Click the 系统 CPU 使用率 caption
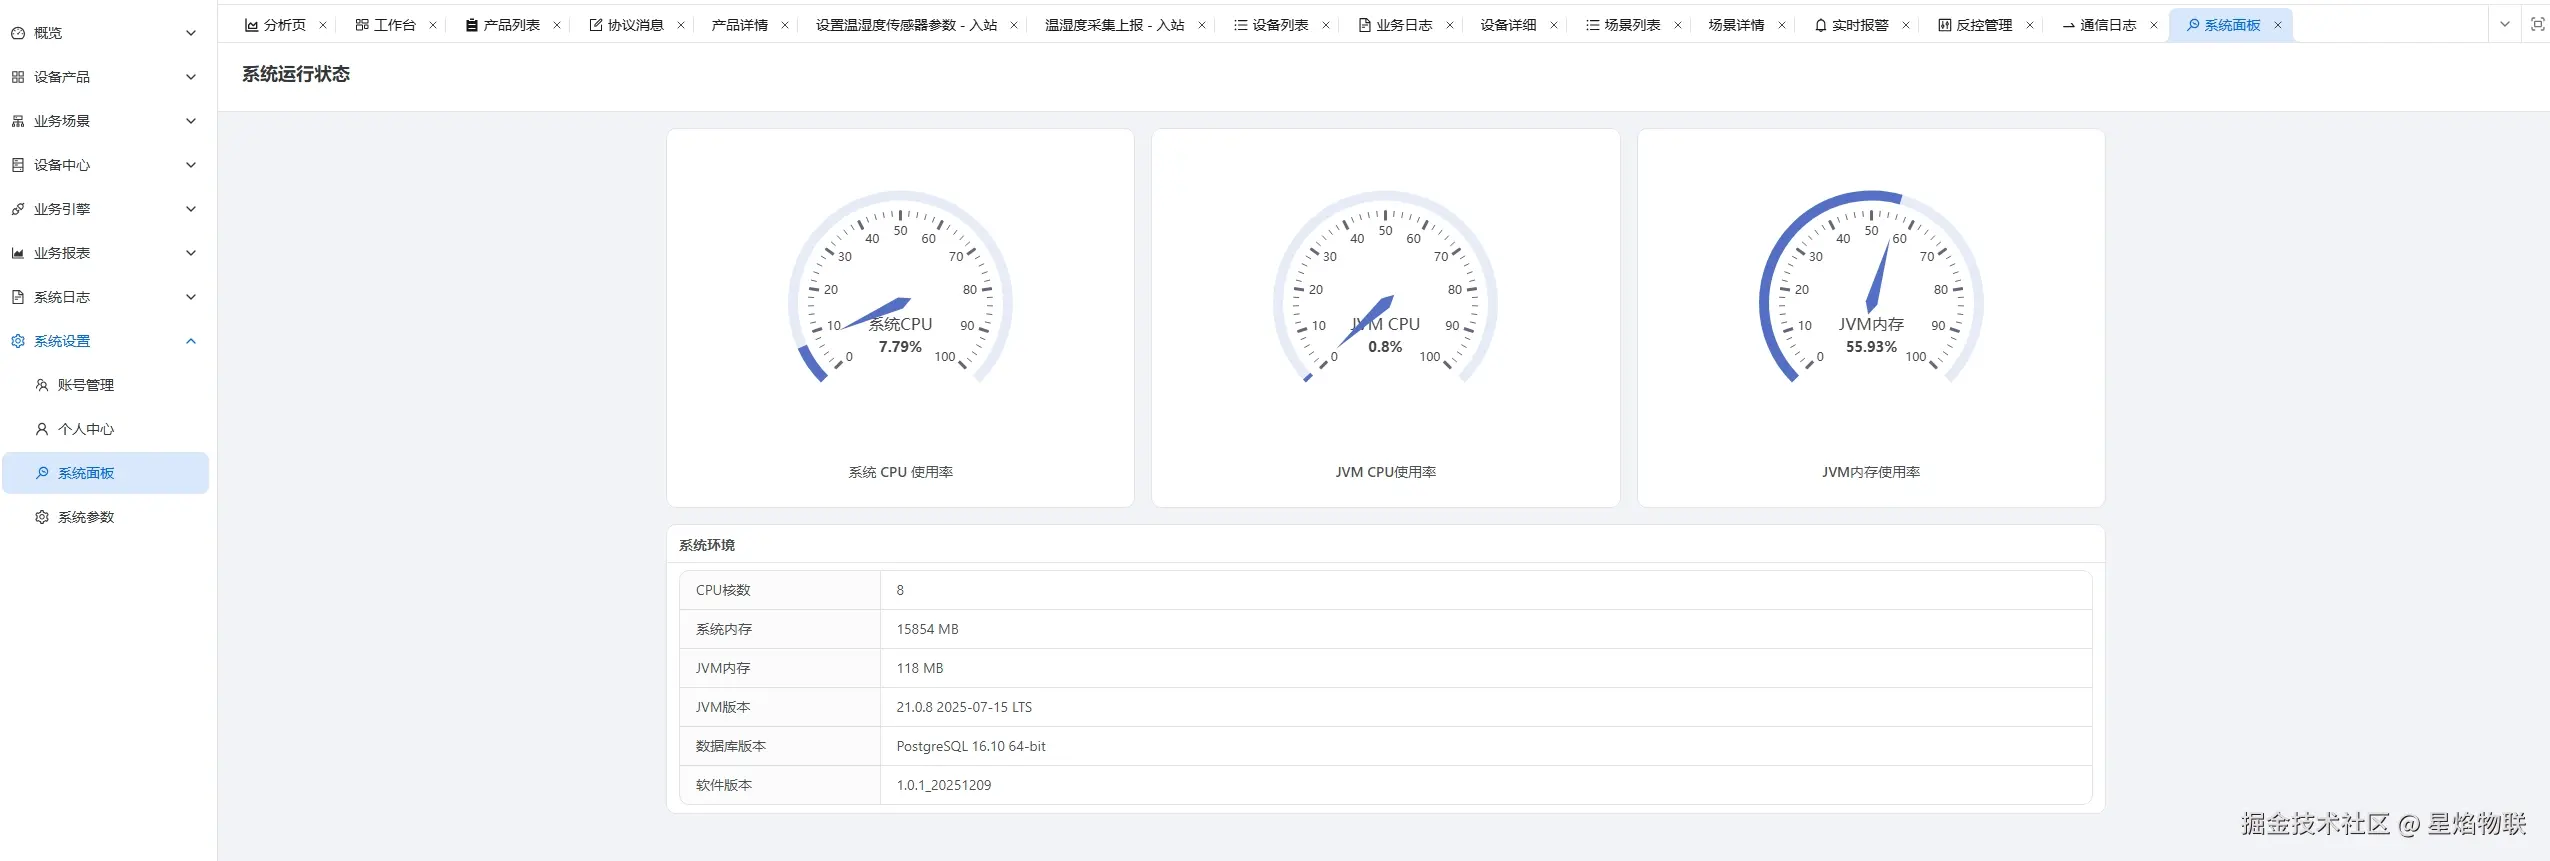 click(900, 472)
